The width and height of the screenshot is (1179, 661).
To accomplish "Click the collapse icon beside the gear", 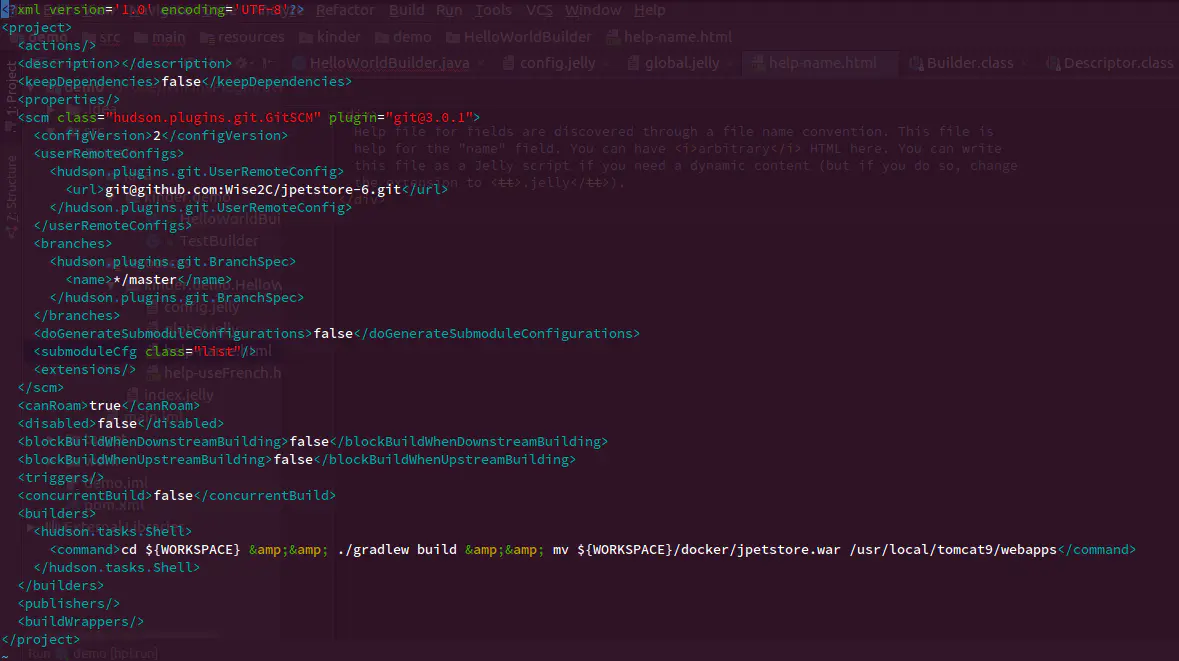I will coord(267,63).
